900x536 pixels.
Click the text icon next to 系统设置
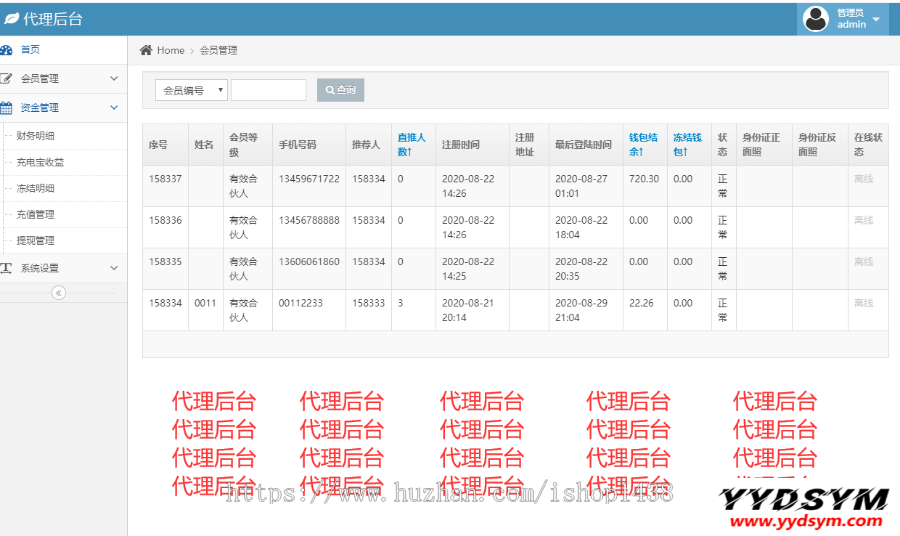(x=7, y=268)
